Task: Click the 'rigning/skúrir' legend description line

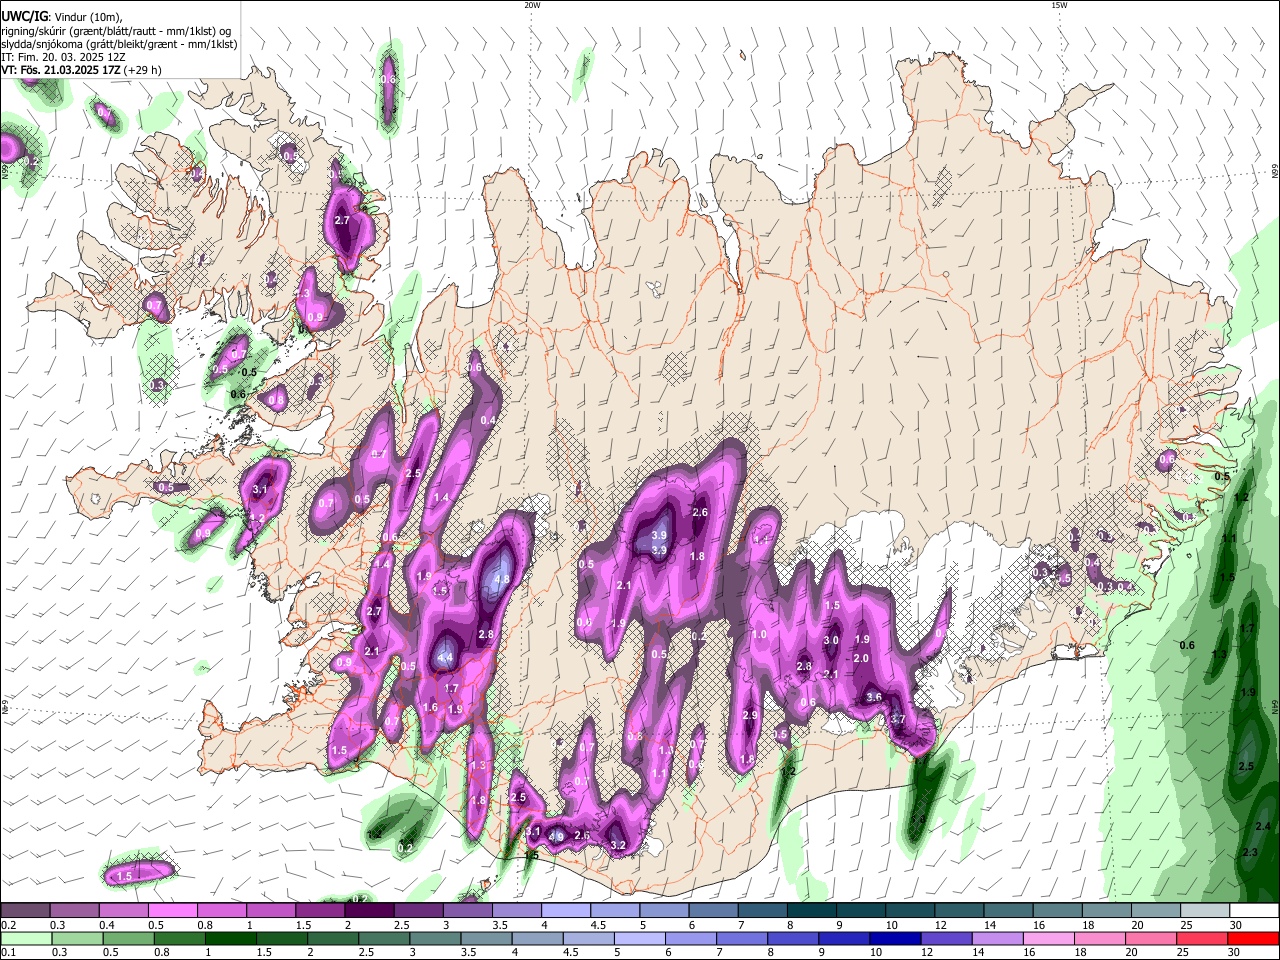Action: 116,31
